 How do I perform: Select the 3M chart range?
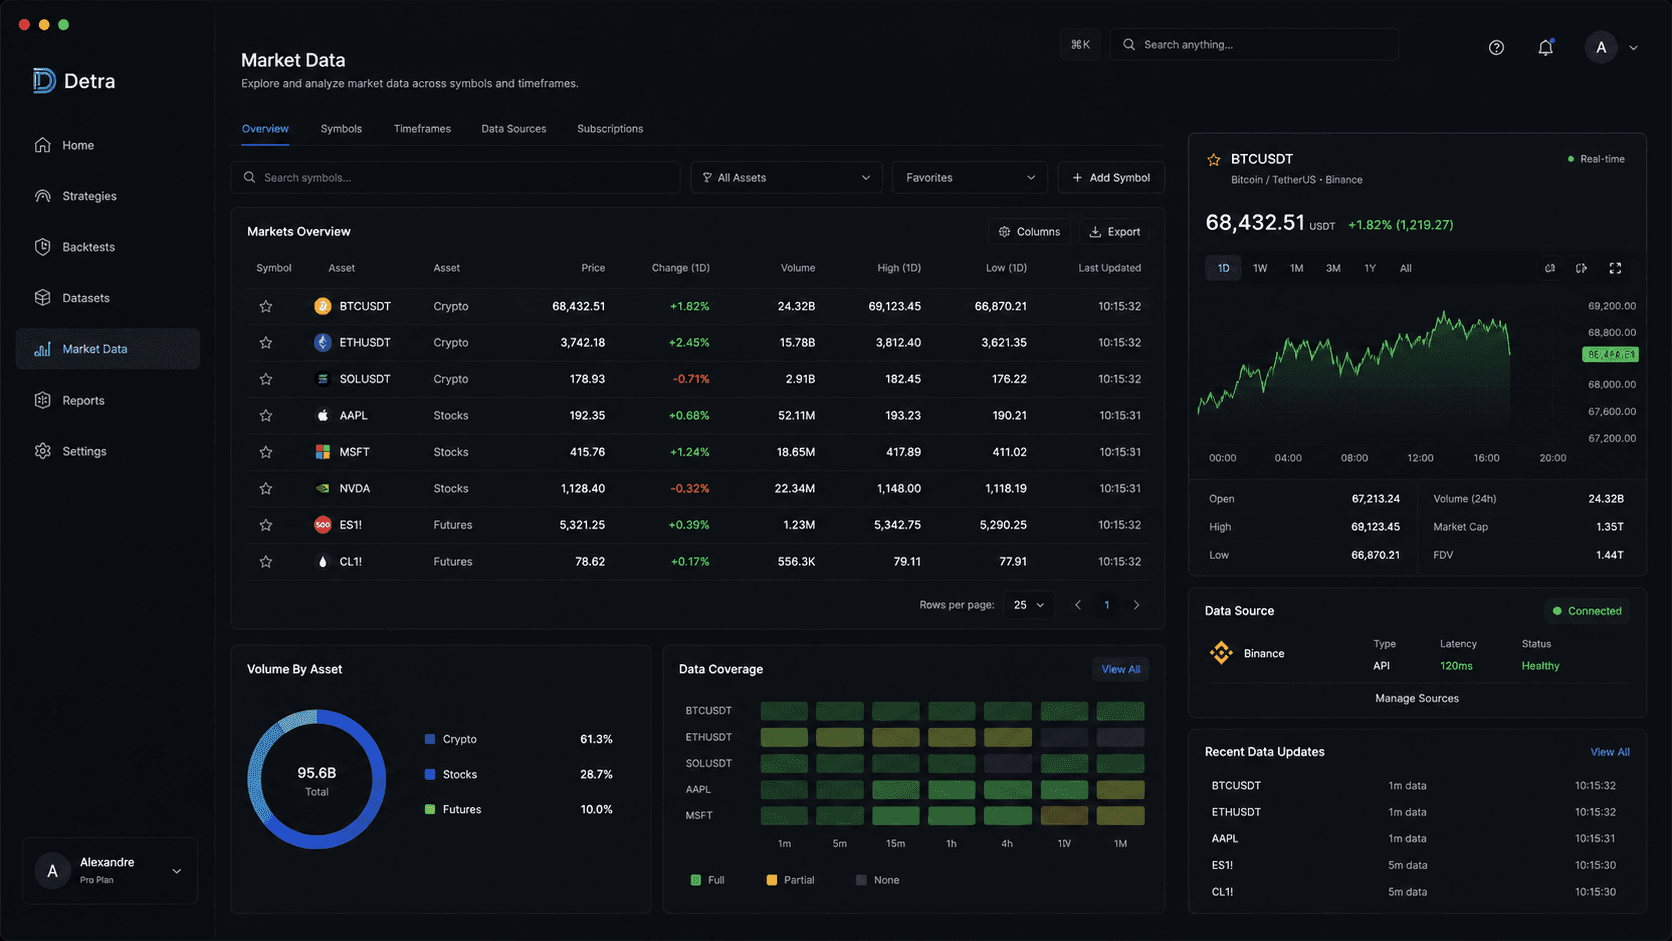[1333, 268]
